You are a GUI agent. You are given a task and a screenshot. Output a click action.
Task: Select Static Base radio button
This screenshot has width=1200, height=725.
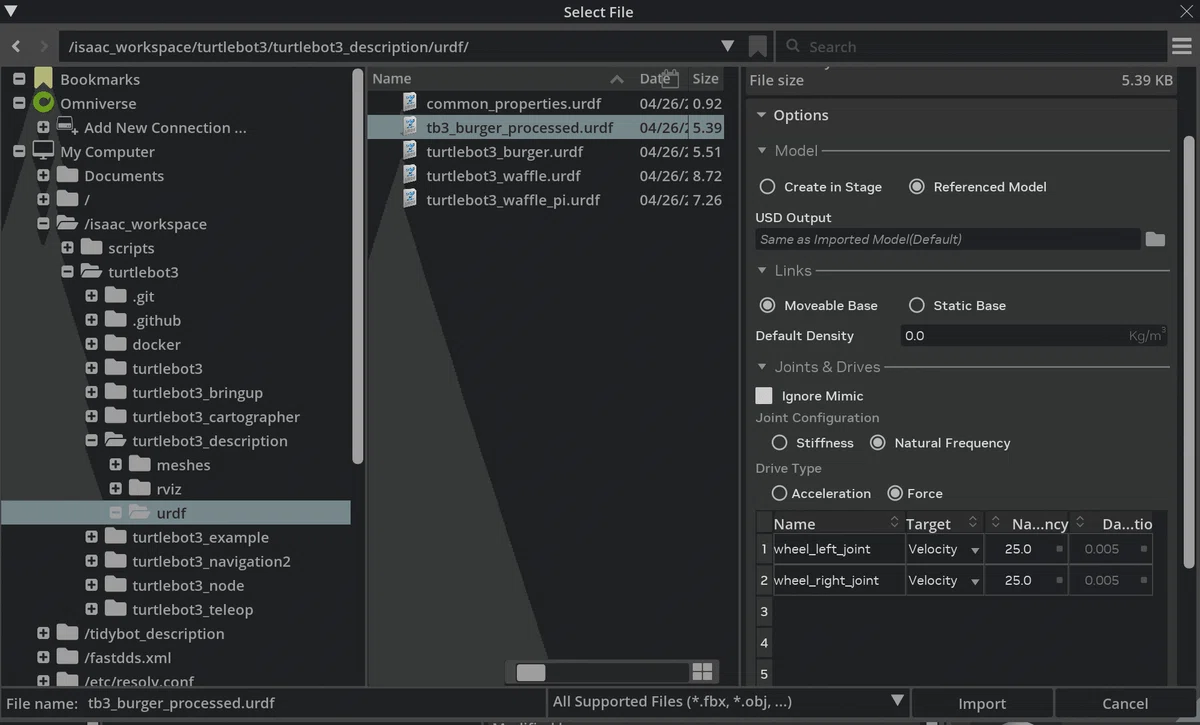[916, 305]
